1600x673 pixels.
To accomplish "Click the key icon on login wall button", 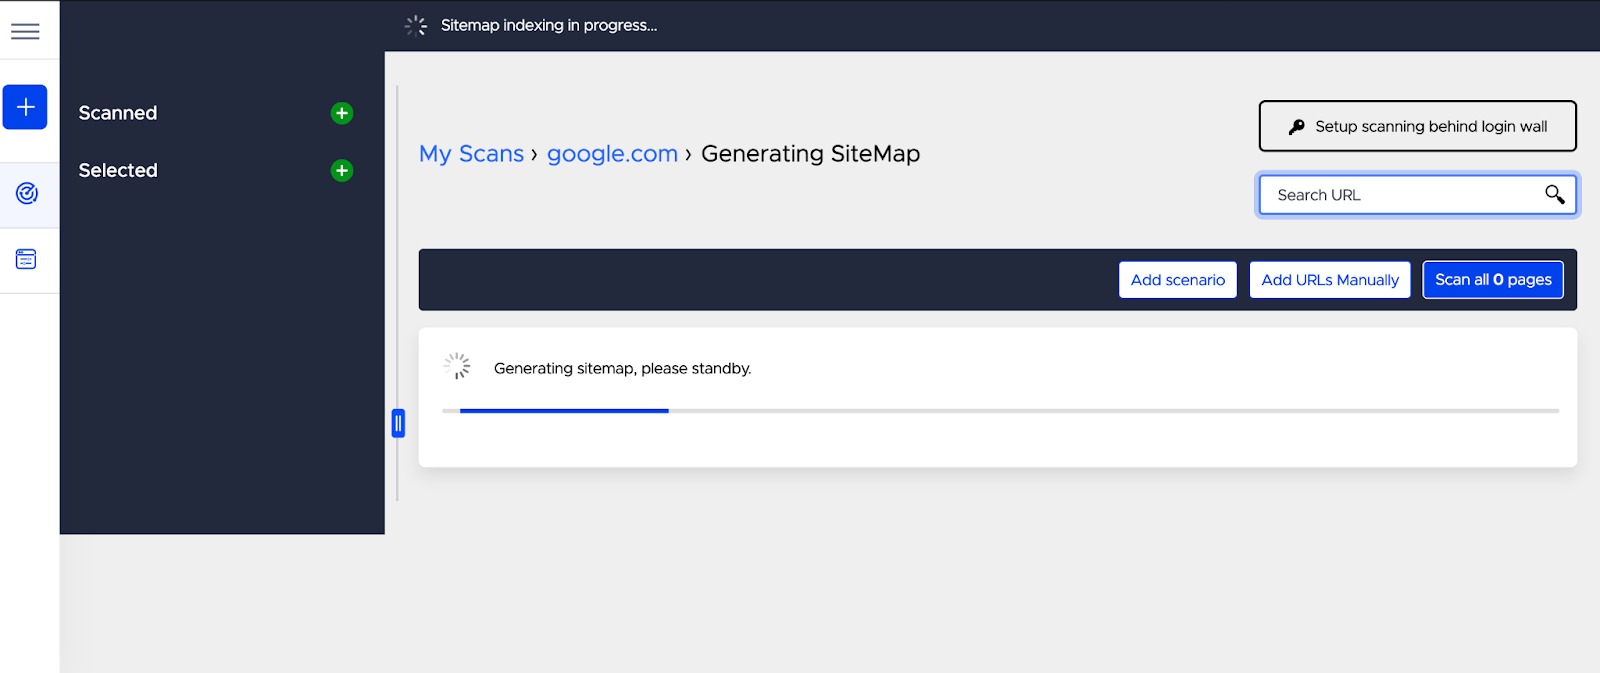I will [1297, 127].
